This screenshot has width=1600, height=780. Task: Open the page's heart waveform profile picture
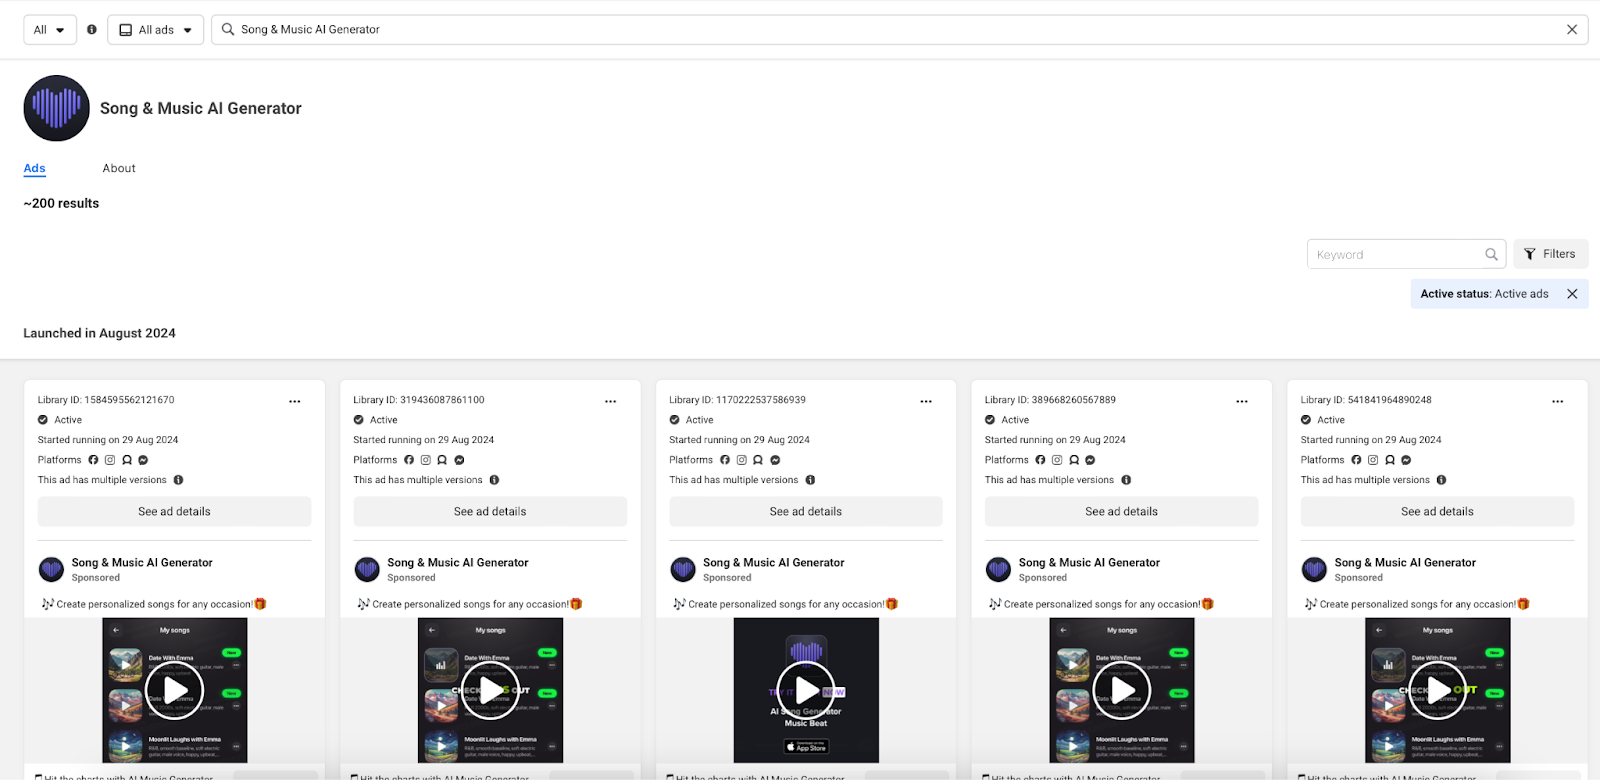pos(57,108)
